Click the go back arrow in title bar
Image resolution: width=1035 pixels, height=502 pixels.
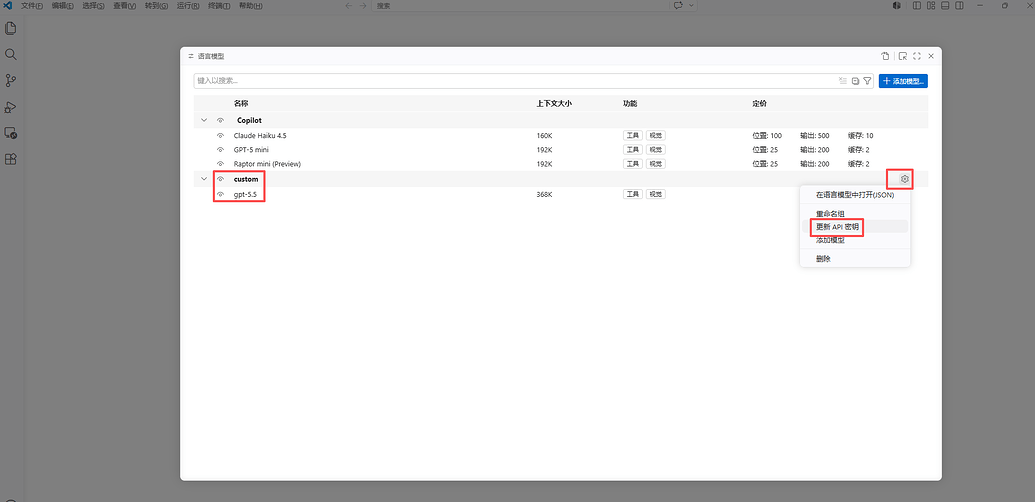(x=349, y=5)
